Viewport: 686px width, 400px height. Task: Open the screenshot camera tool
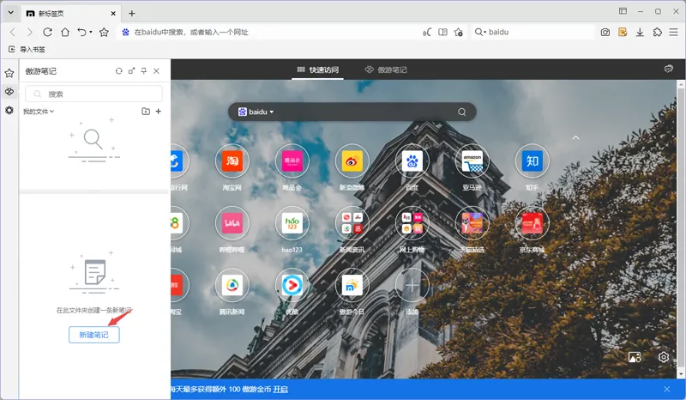click(x=605, y=32)
